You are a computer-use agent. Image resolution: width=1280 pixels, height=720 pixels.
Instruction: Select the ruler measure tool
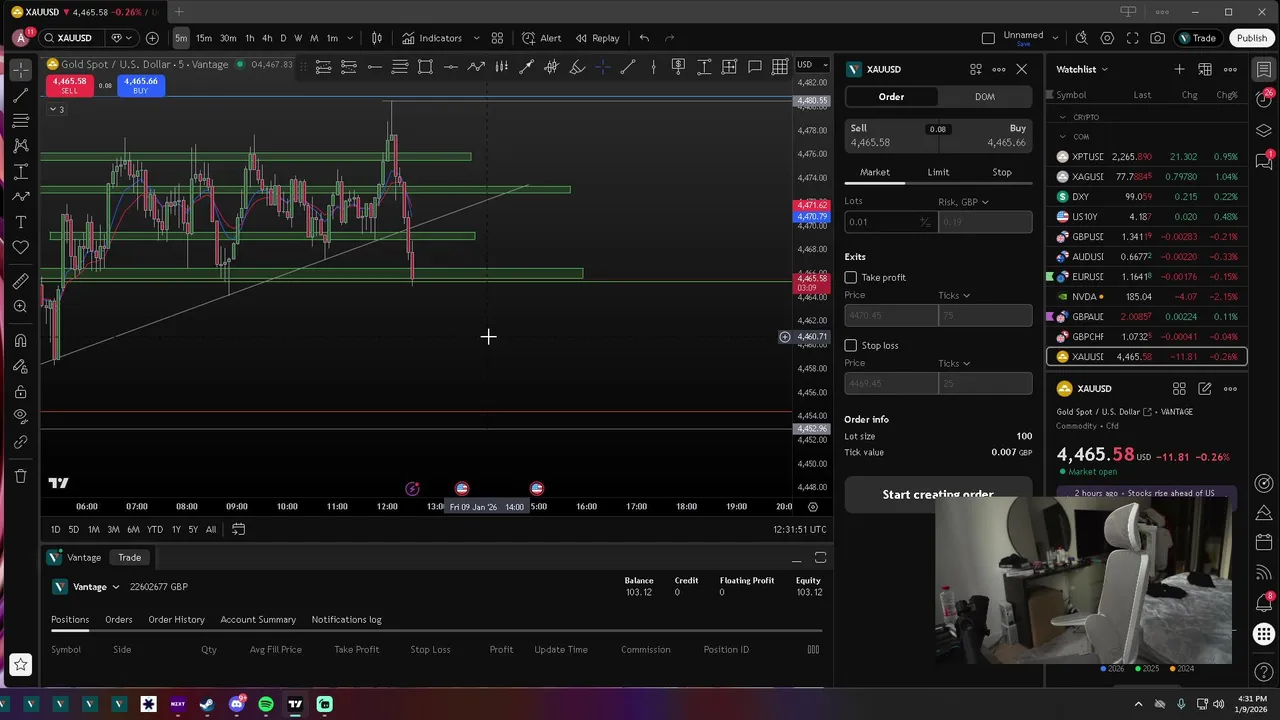point(20,282)
